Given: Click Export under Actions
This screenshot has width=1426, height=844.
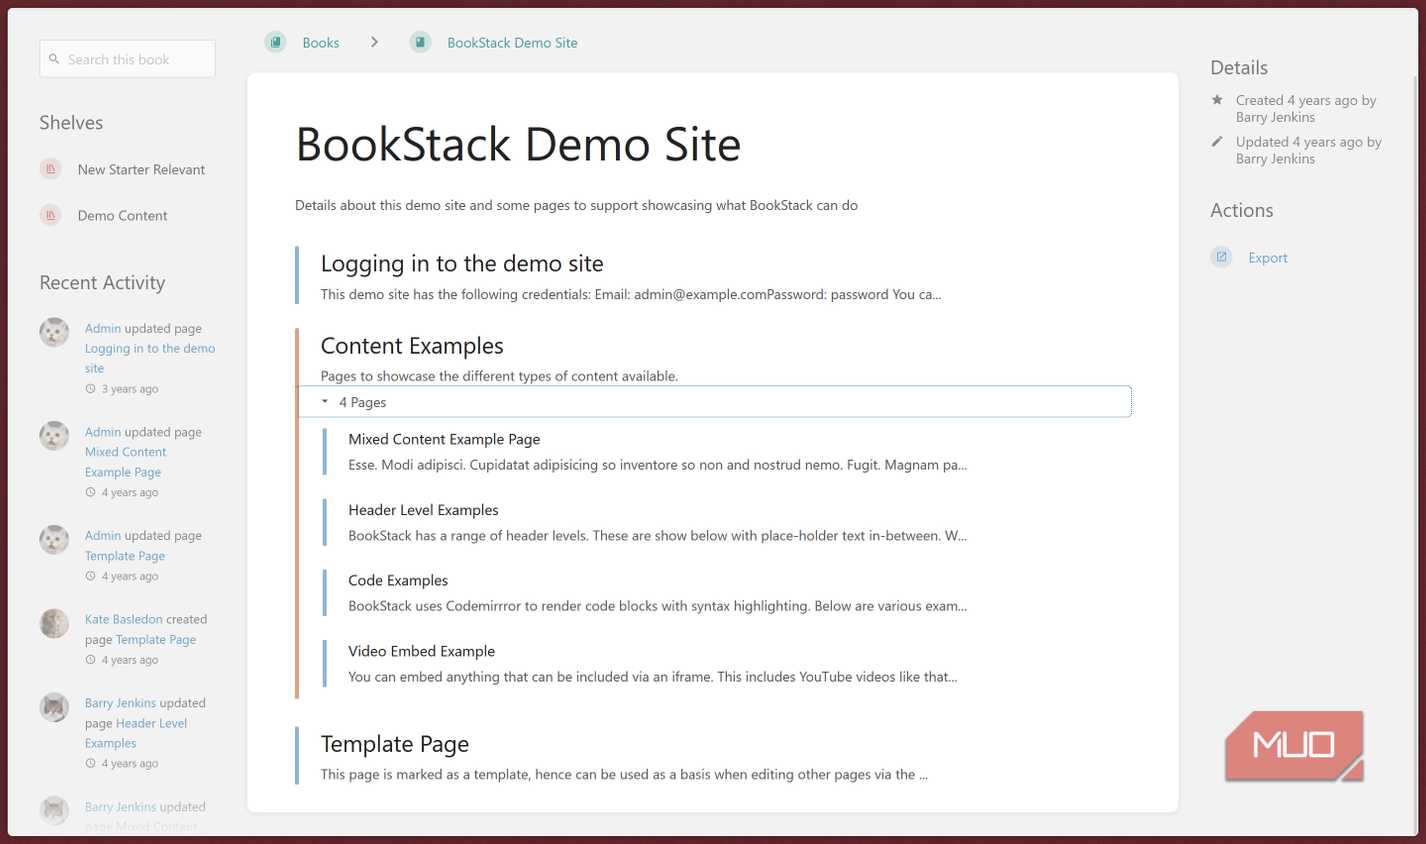Looking at the screenshot, I should tap(1267, 258).
